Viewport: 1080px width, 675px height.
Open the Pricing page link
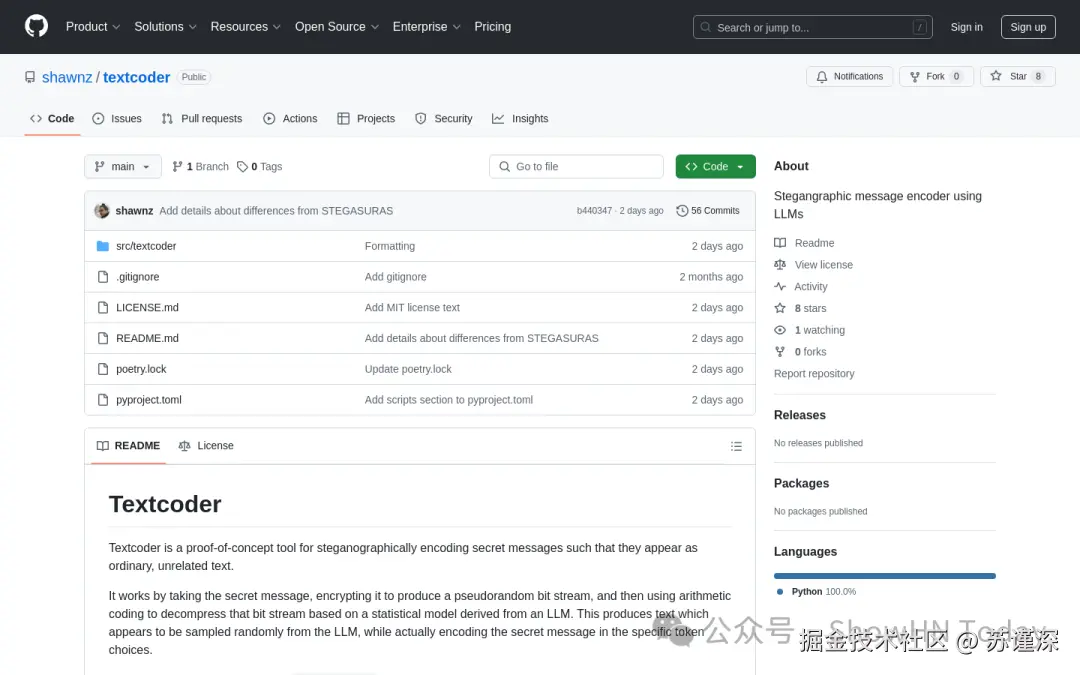[x=492, y=27]
